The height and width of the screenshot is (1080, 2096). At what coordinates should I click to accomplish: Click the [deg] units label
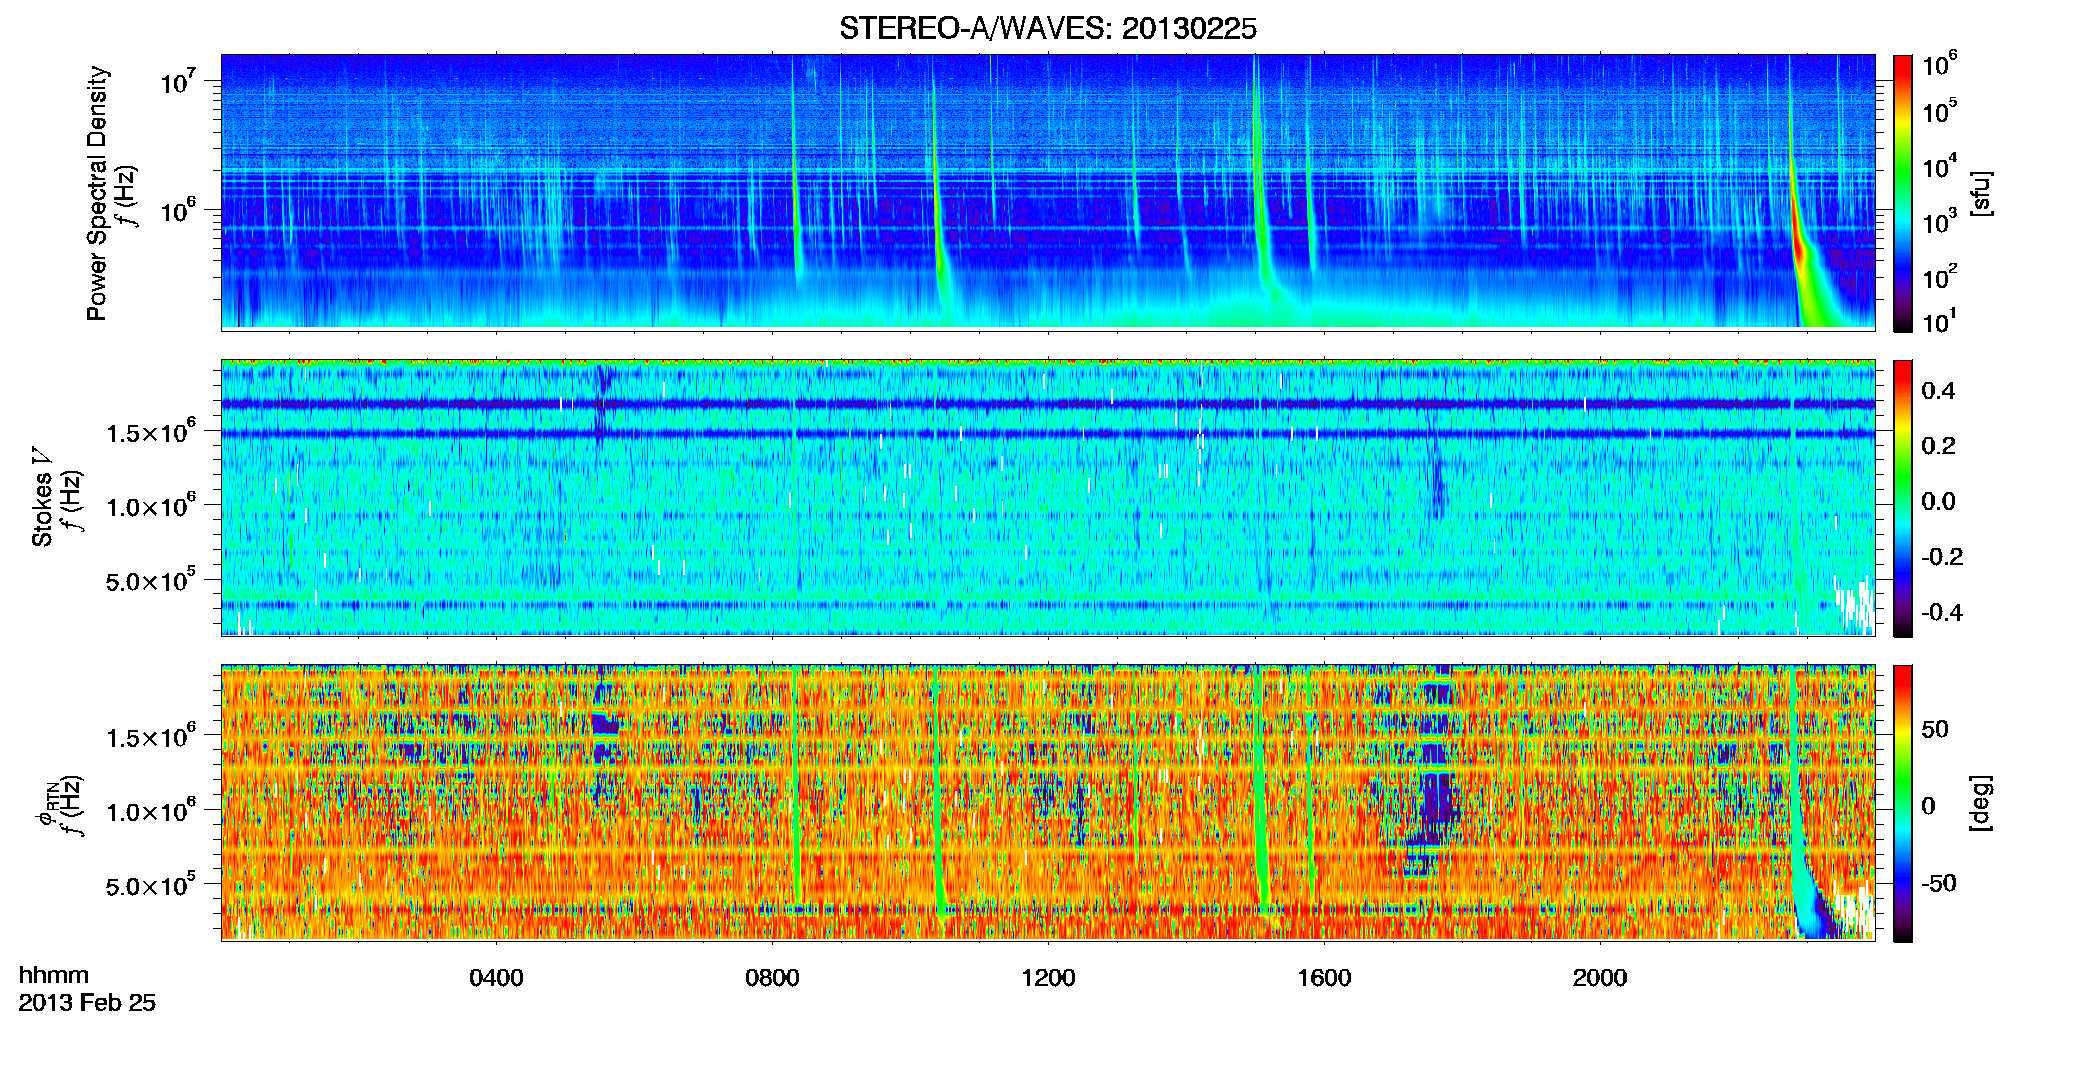(1979, 803)
